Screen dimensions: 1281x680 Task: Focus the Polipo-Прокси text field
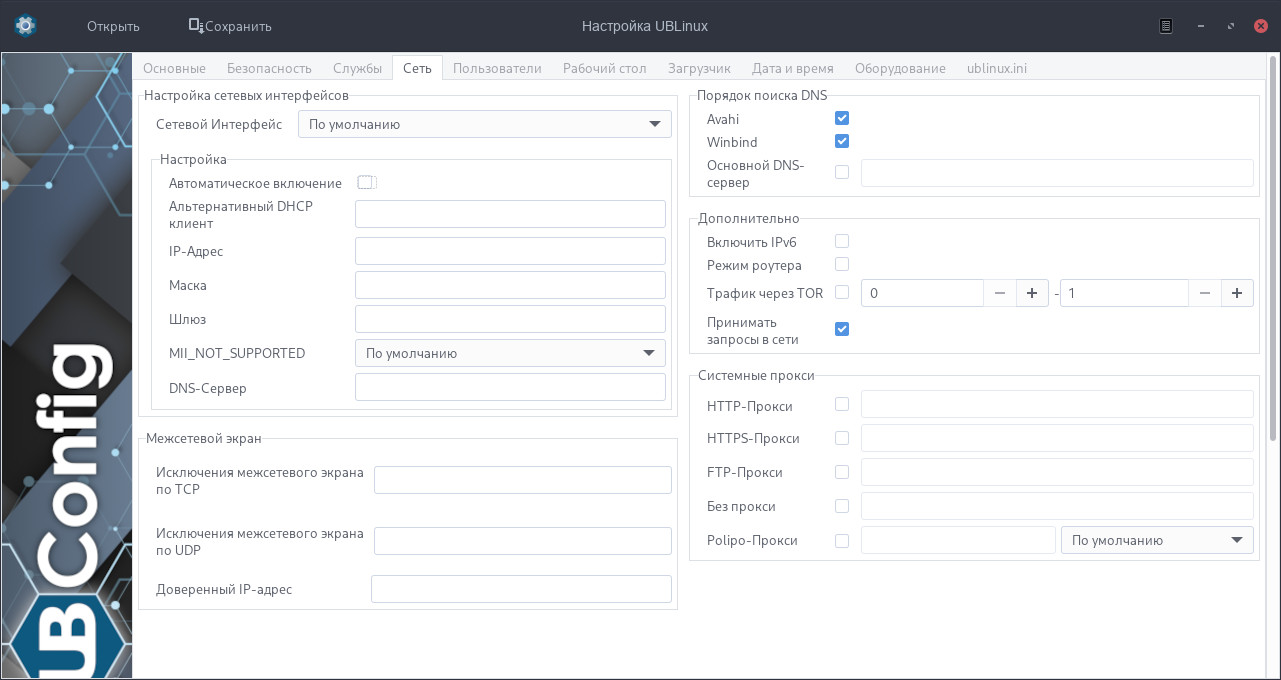tap(958, 540)
